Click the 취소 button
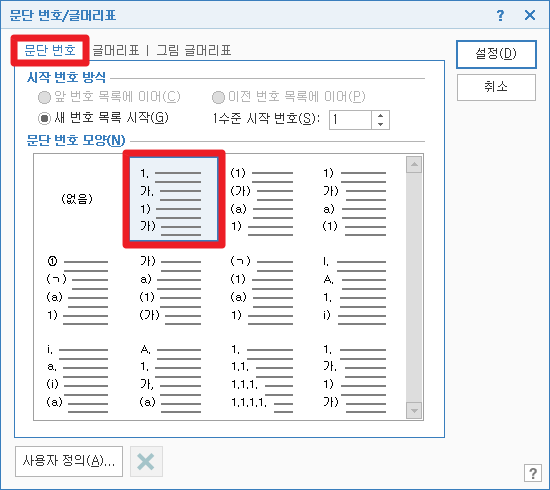Viewport: 550px width, 490px height. [x=496, y=87]
